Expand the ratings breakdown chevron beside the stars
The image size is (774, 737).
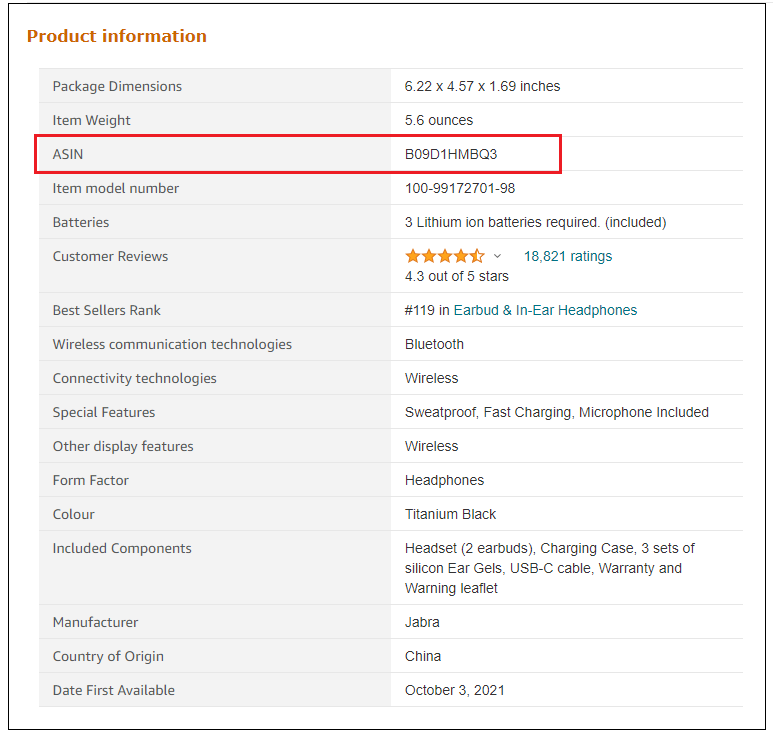coord(497,257)
